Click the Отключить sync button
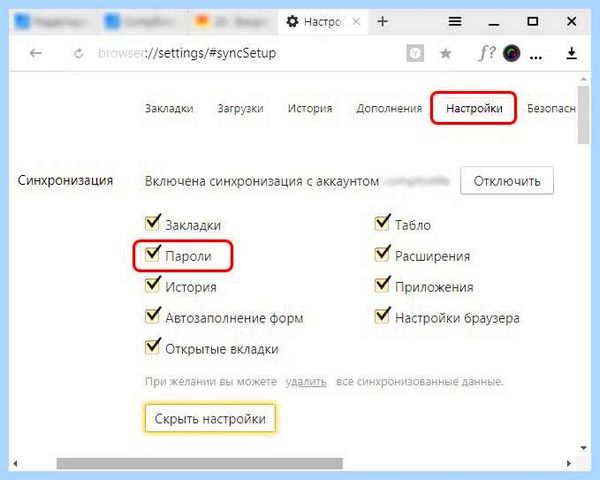The image size is (600, 480). 507,181
